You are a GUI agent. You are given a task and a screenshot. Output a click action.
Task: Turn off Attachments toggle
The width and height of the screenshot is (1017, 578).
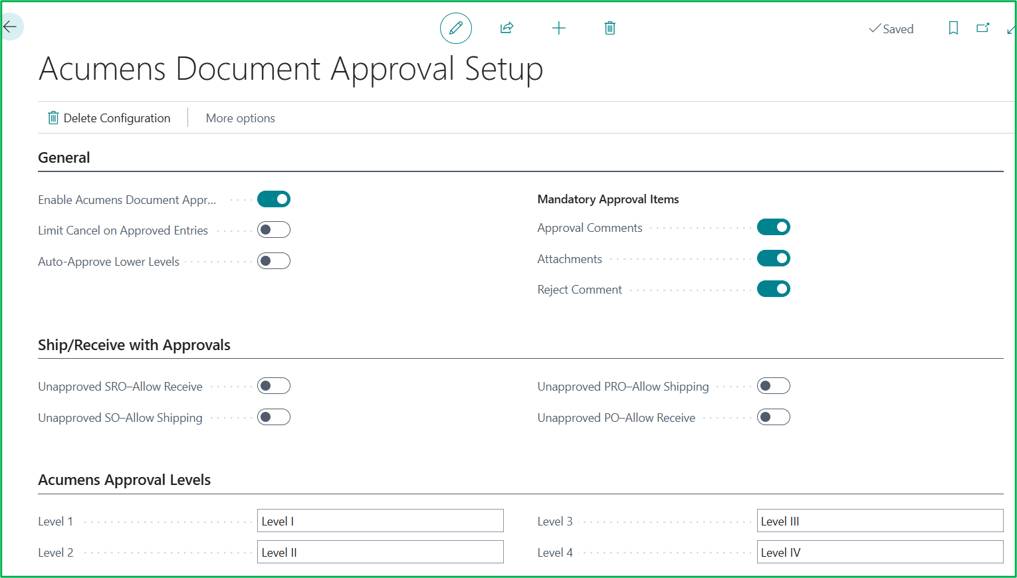[773, 258]
